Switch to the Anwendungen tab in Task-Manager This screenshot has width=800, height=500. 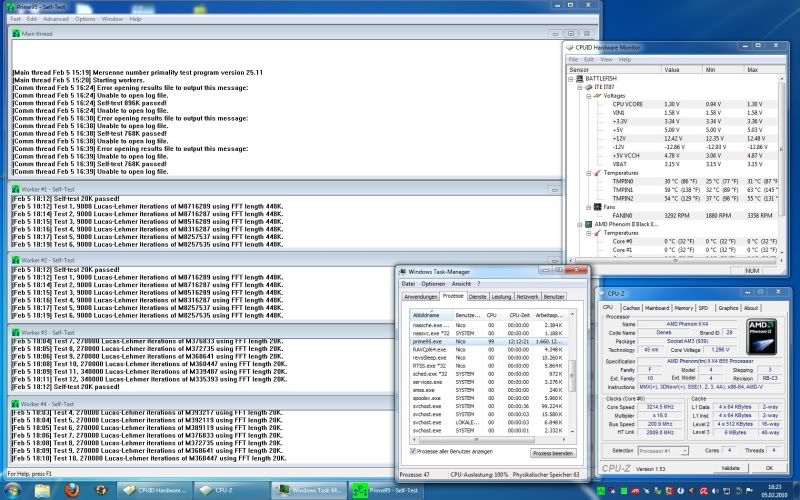point(420,296)
